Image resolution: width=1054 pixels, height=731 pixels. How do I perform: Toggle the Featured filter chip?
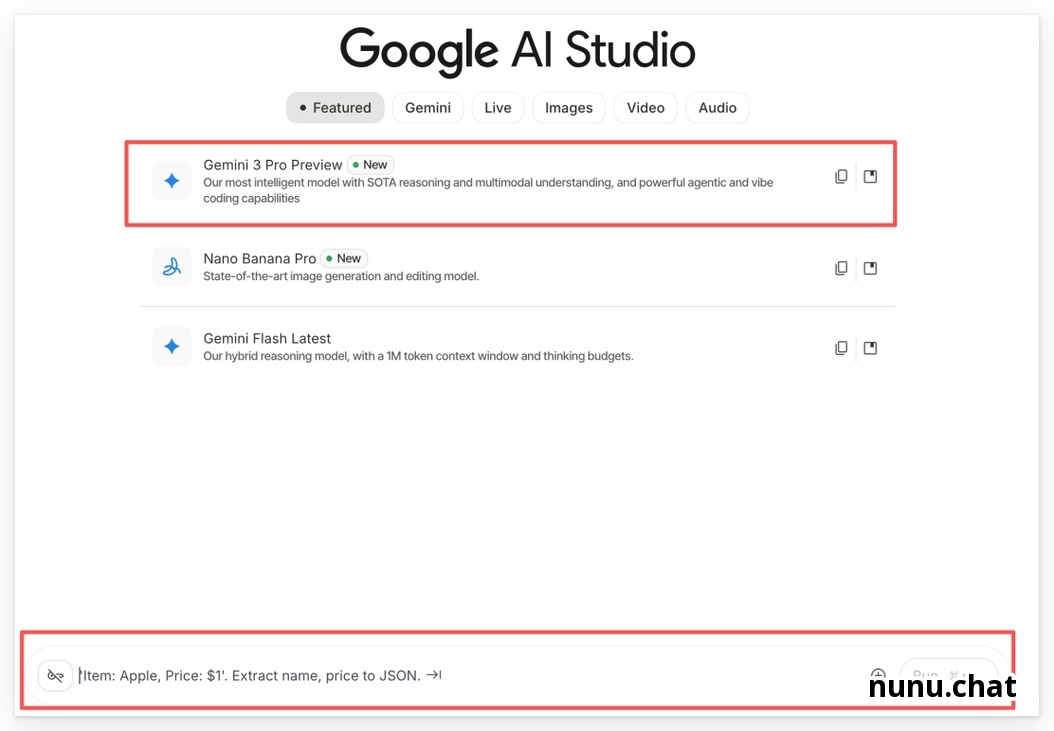(335, 107)
